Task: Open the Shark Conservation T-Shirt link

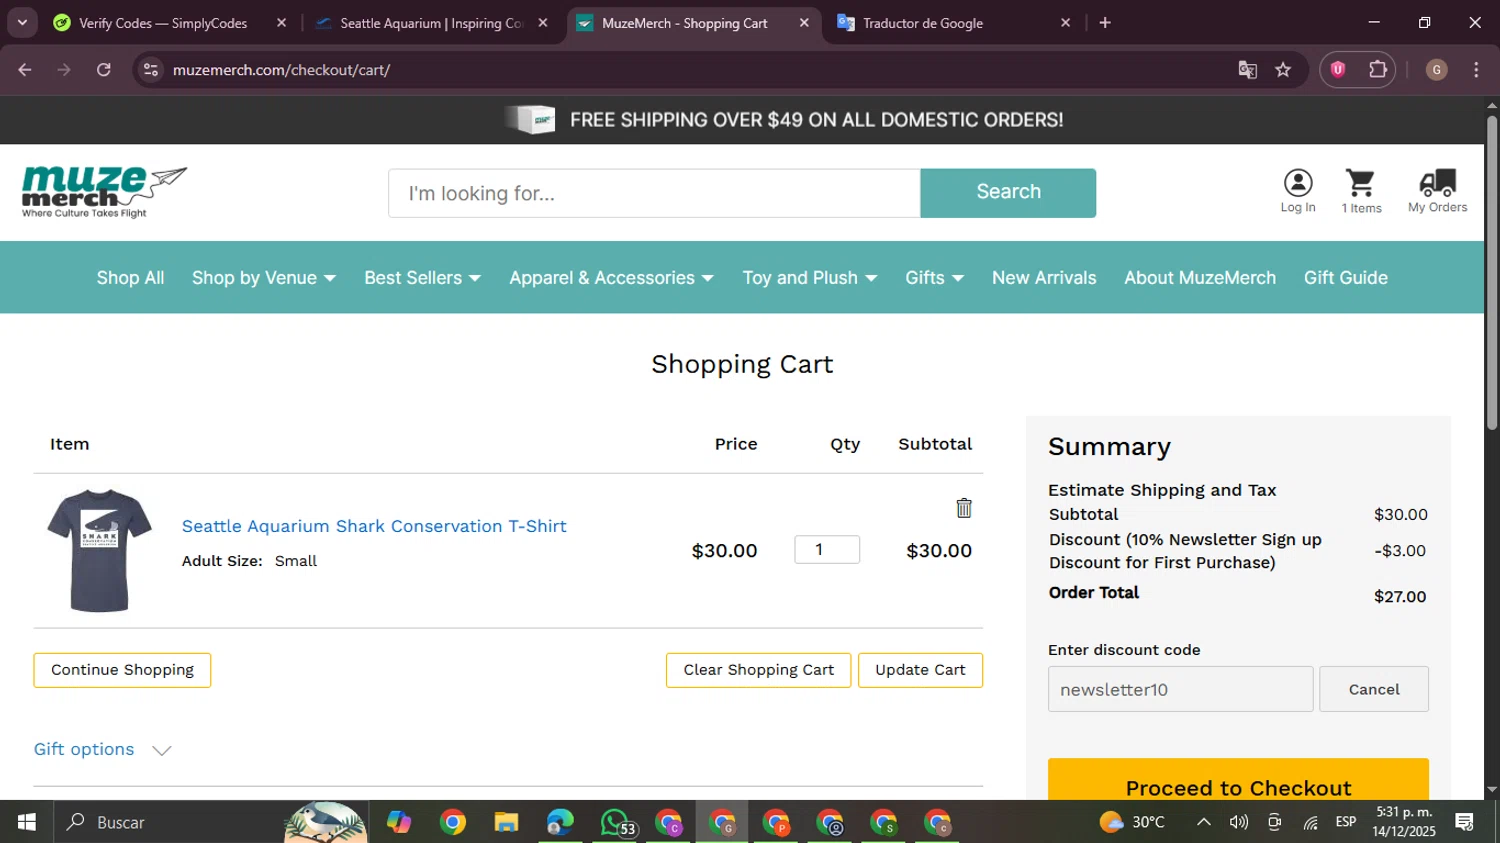Action: click(374, 526)
